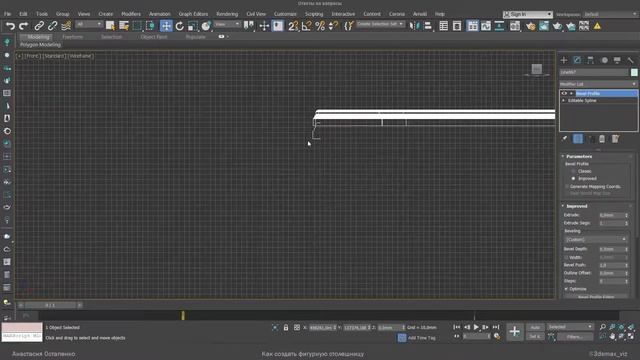This screenshot has height=360, width=640.
Task: Switch to the Motion panel tab
Action: point(604,60)
